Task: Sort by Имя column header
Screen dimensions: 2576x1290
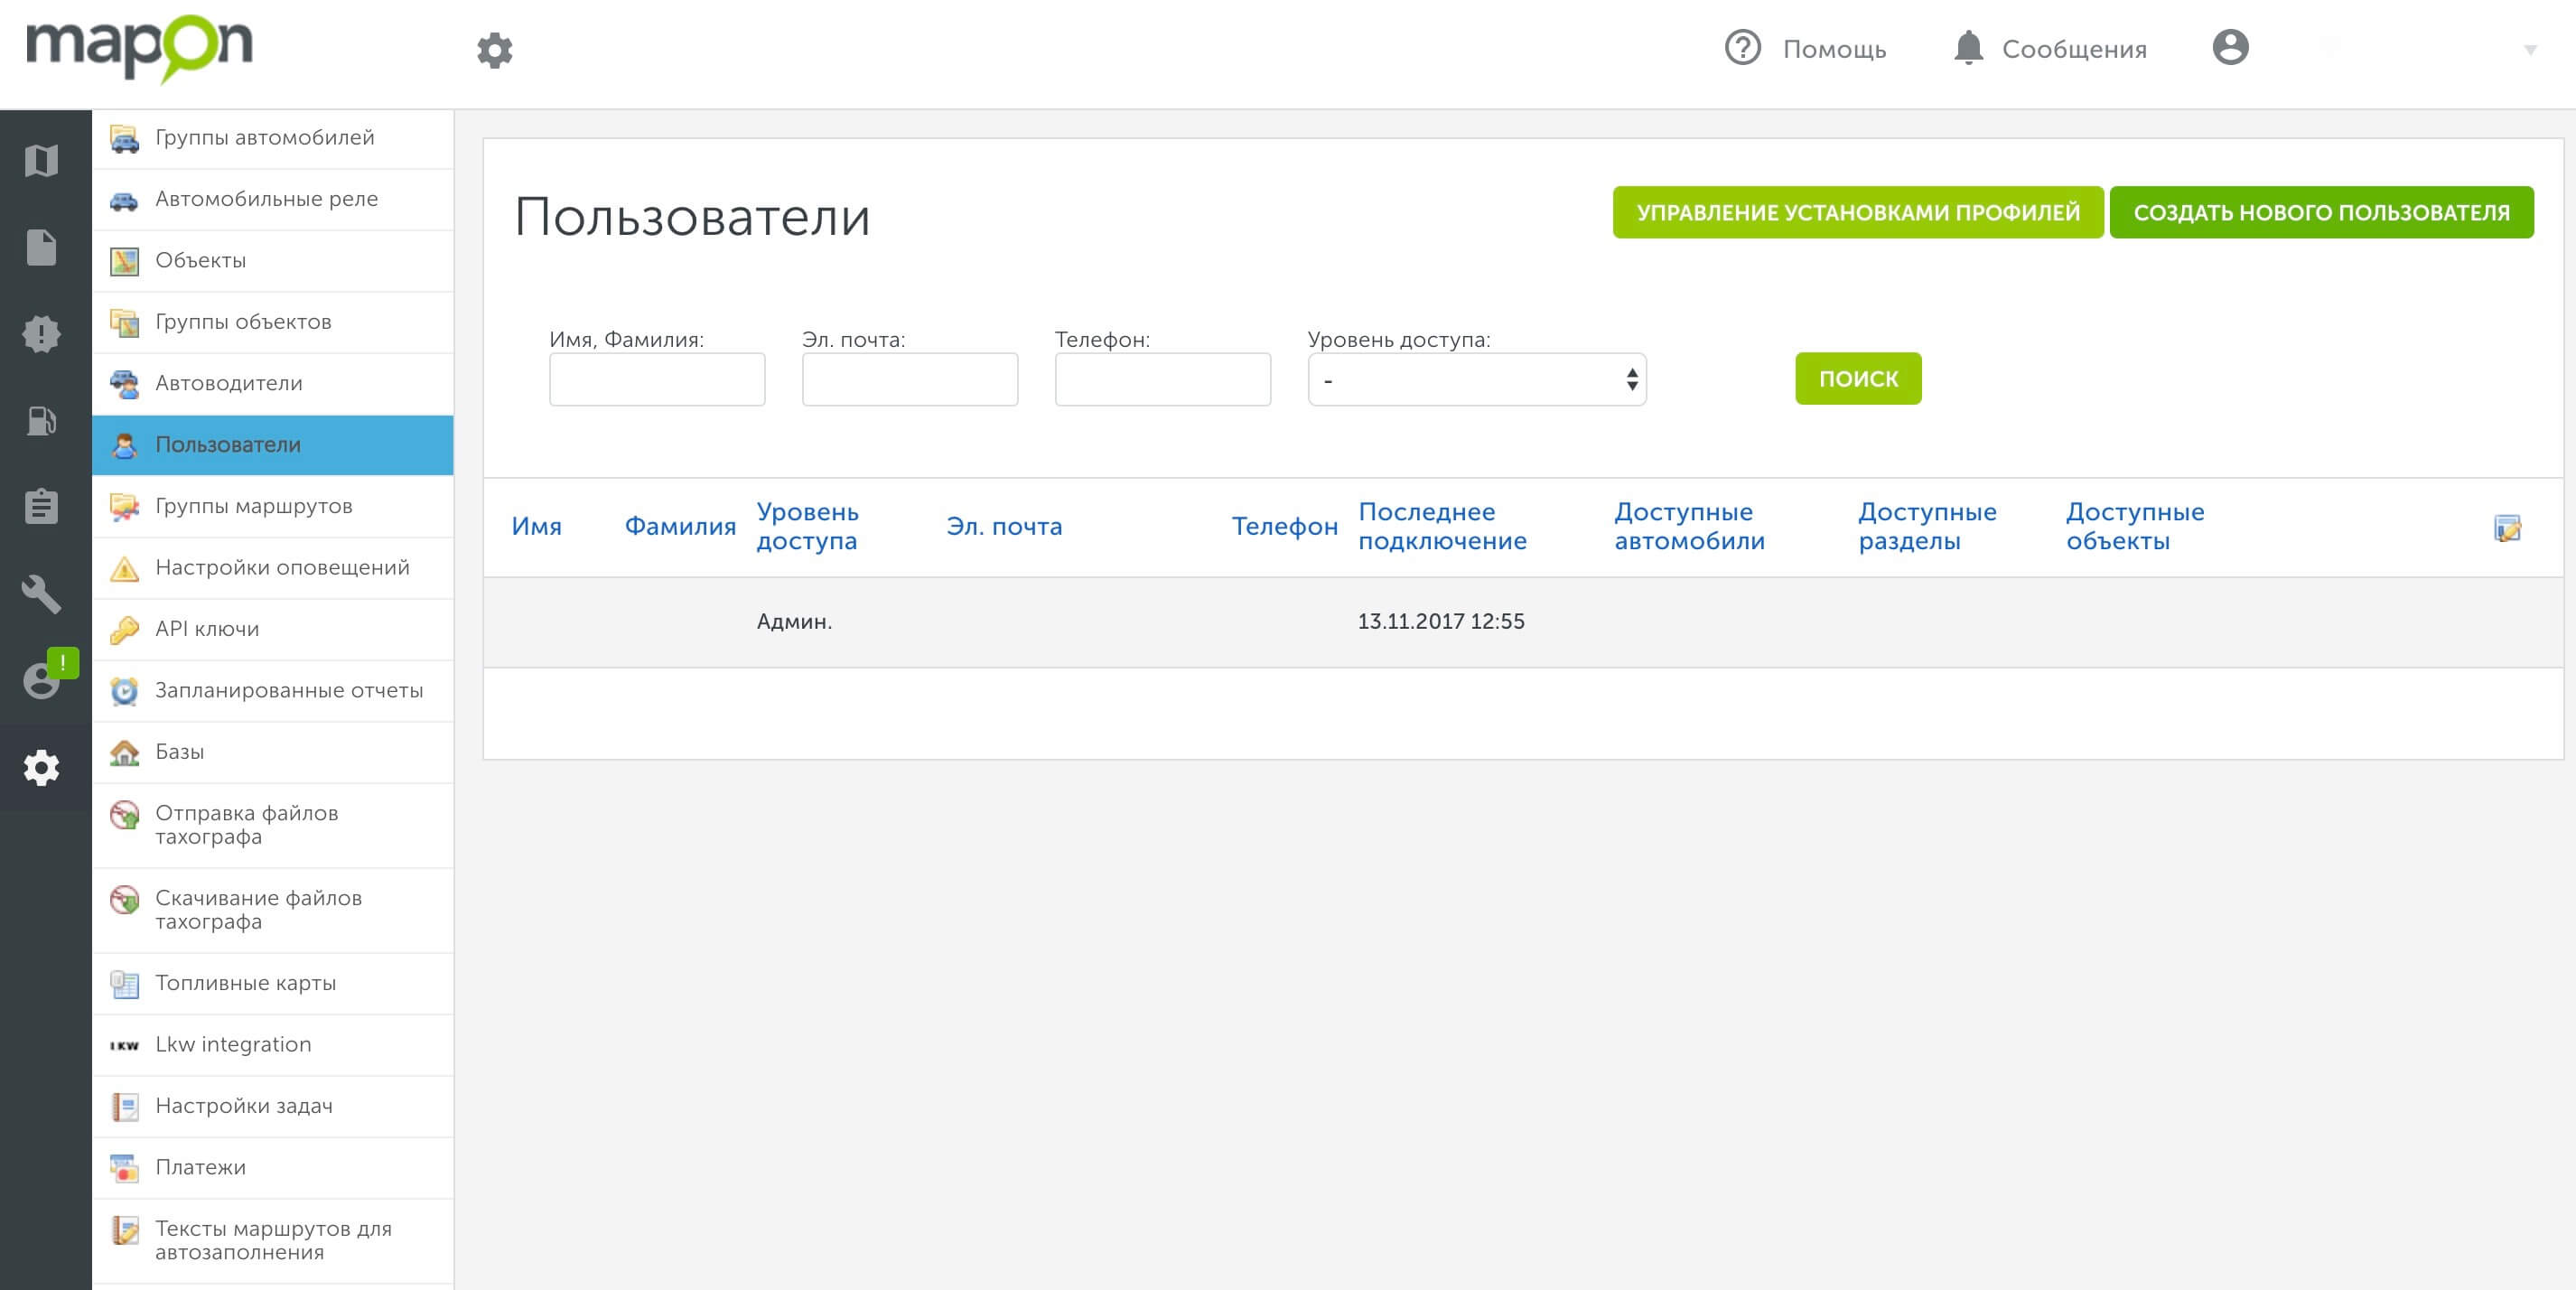Action: (x=536, y=526)
